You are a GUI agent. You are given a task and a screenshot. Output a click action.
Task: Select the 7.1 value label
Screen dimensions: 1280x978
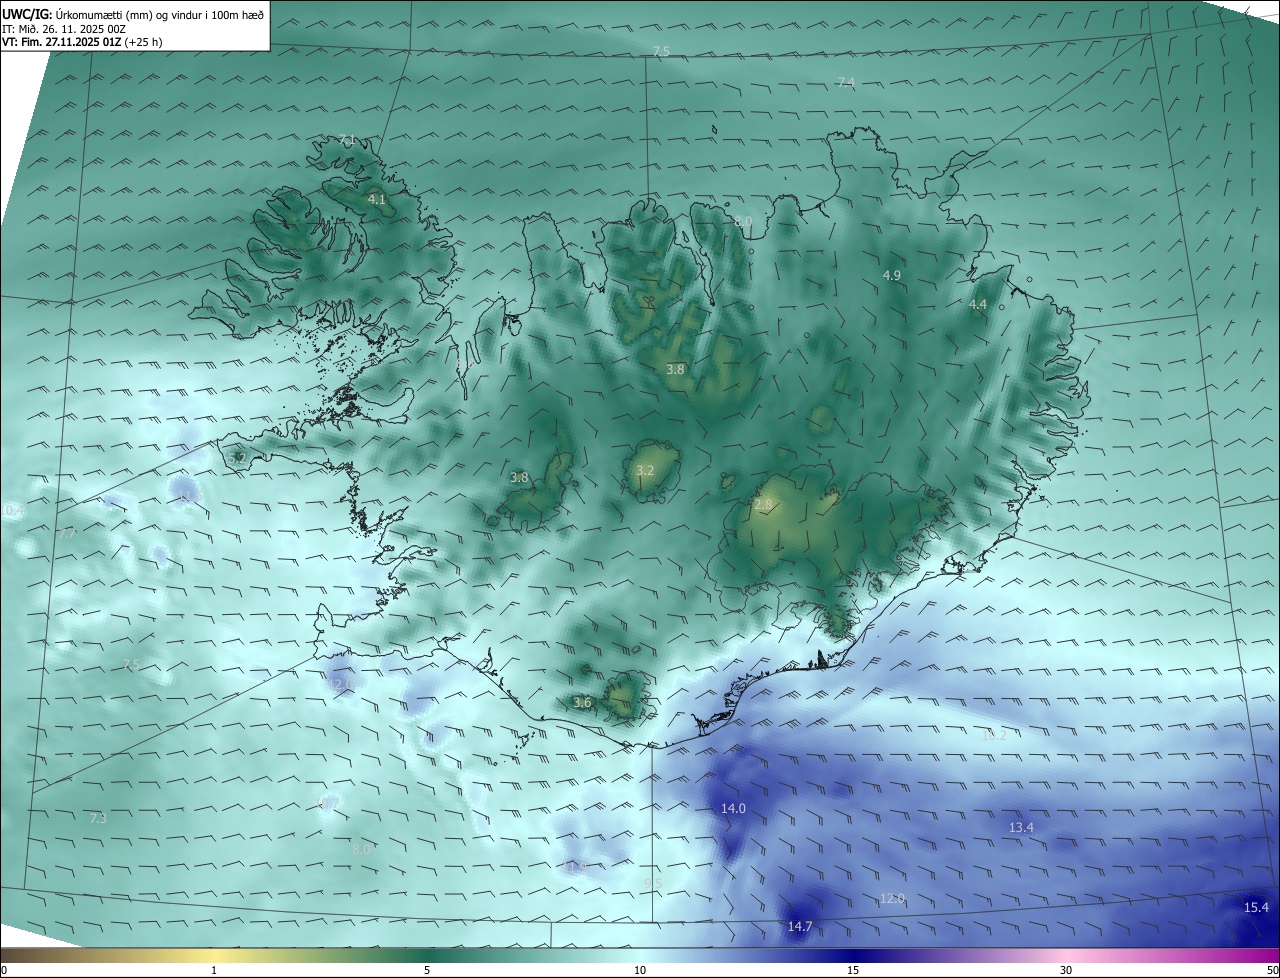point(347,140)
